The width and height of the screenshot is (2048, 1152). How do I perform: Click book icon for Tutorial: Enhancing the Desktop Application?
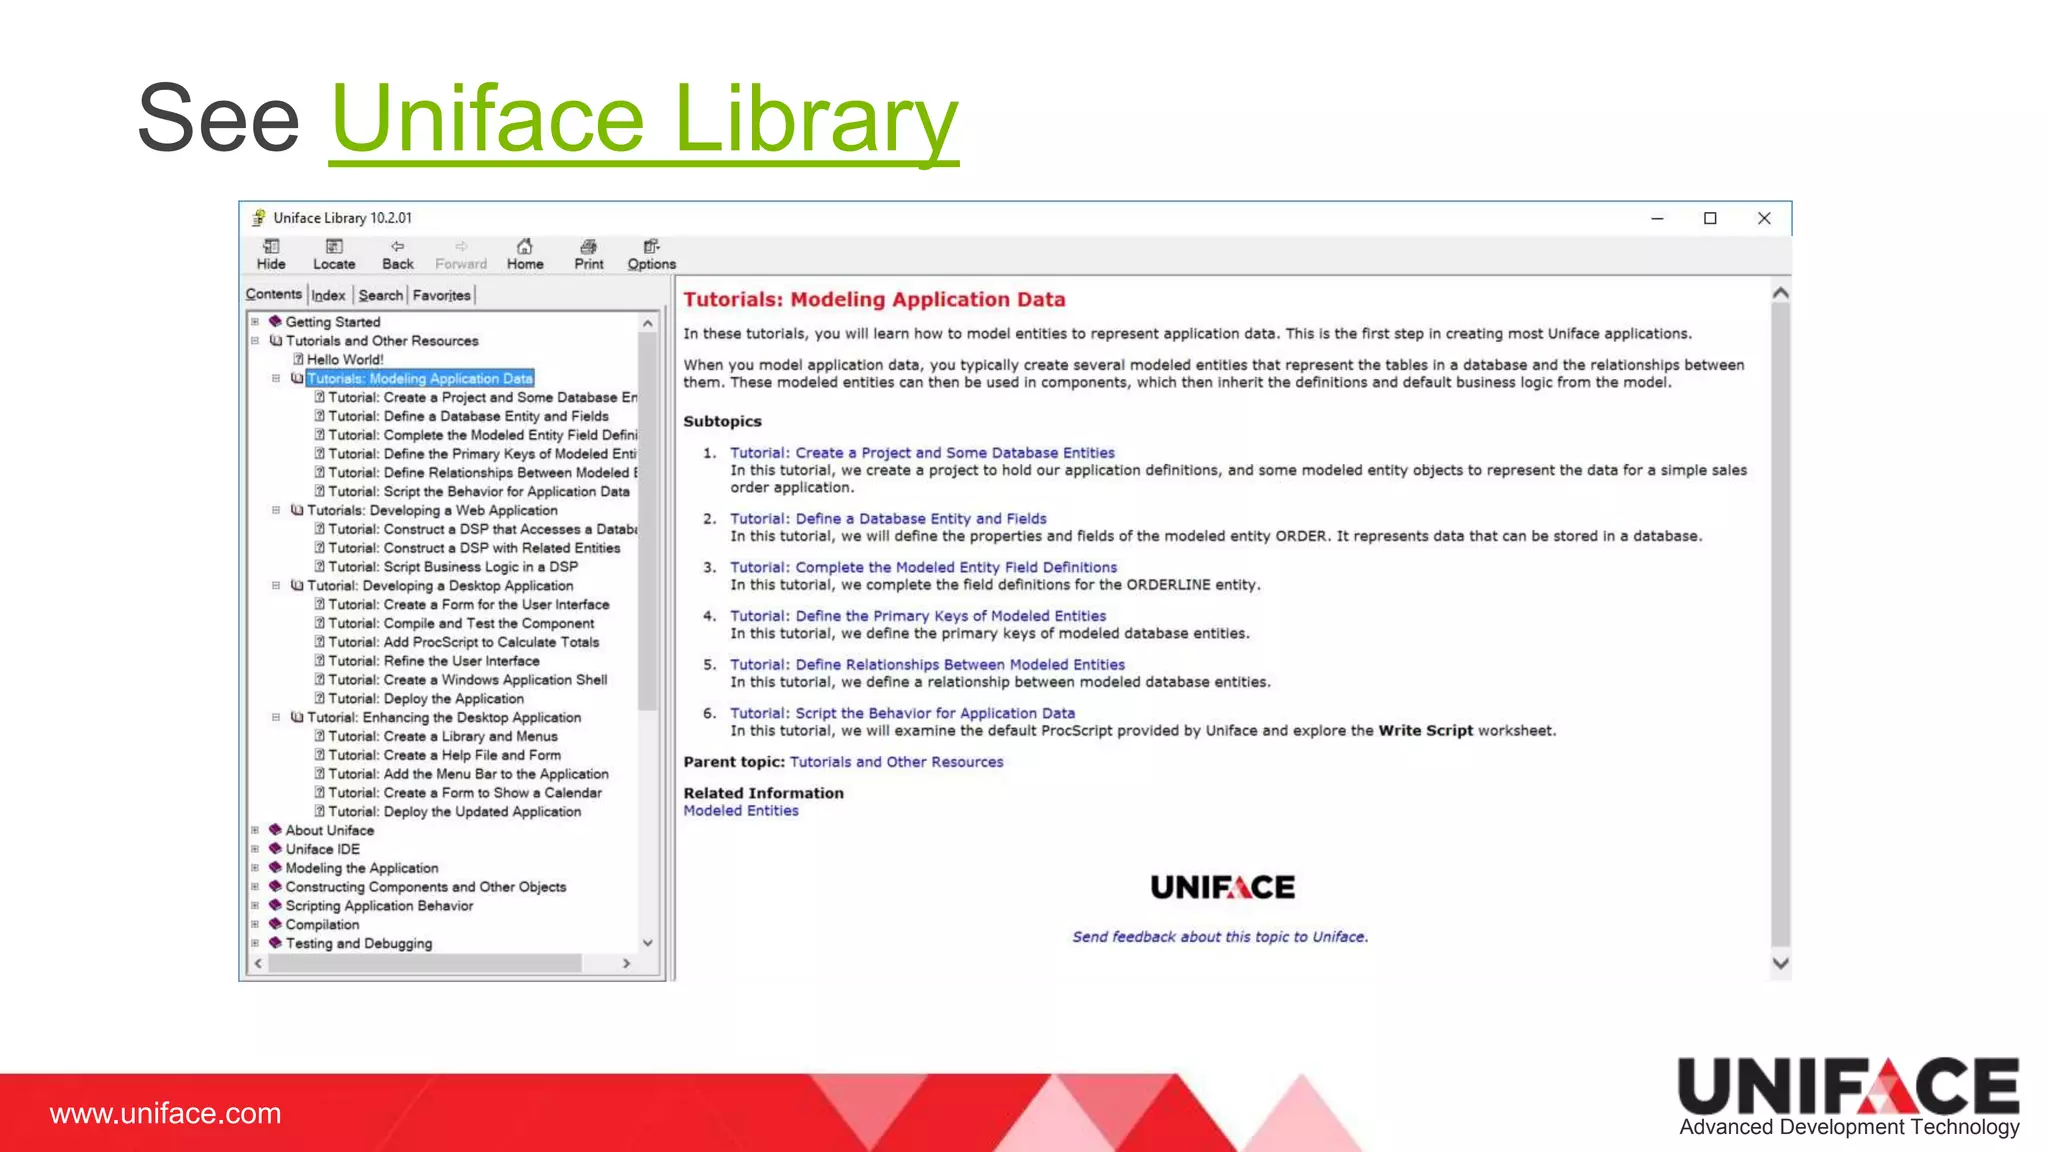[x=297, y=717]
